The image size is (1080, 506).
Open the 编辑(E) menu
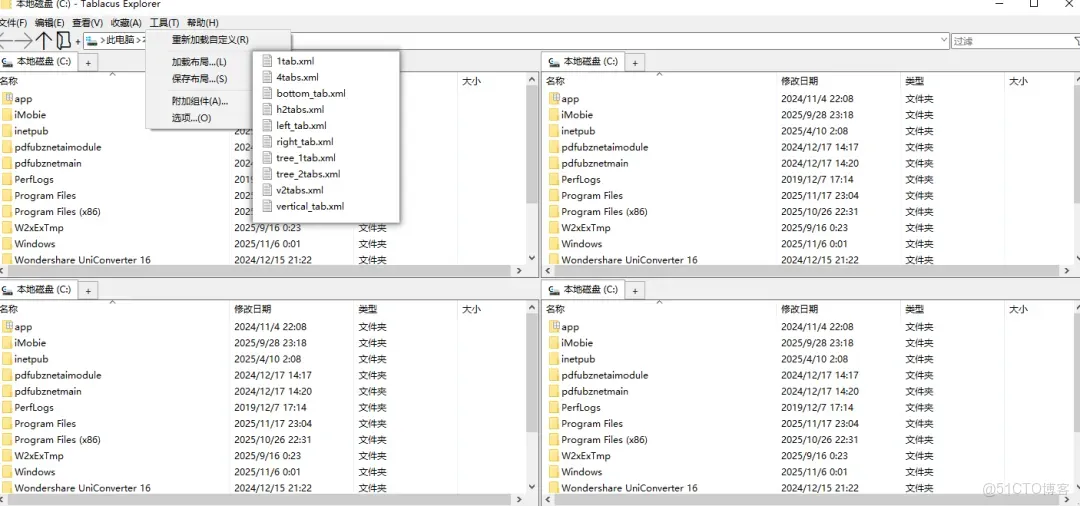point(50,23)
